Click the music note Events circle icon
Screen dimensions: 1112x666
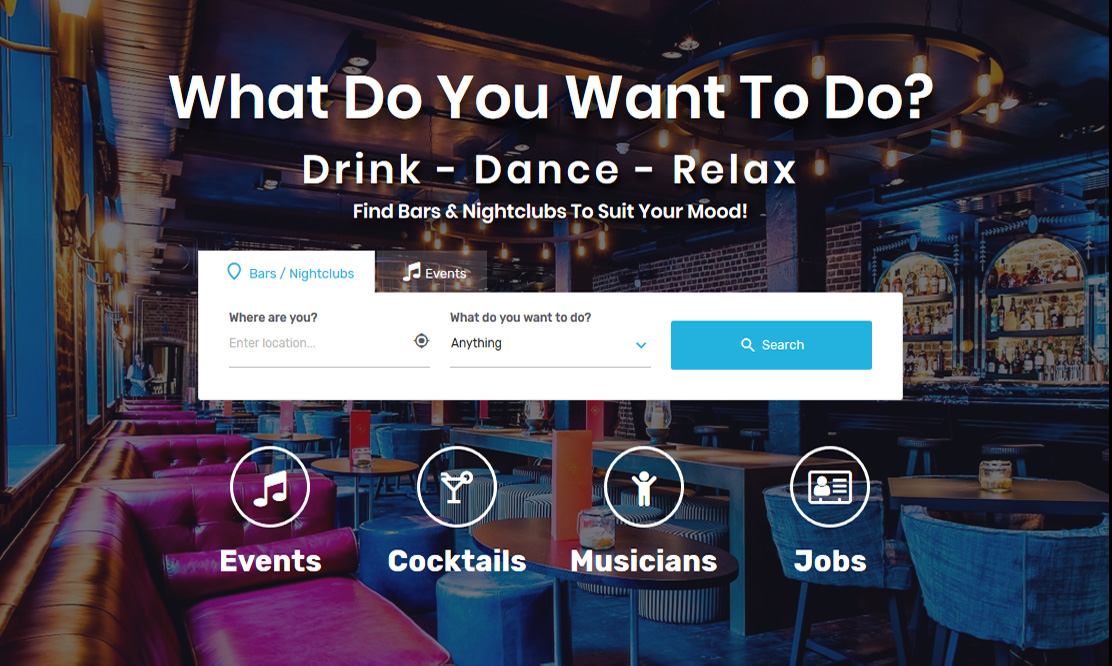269,487
